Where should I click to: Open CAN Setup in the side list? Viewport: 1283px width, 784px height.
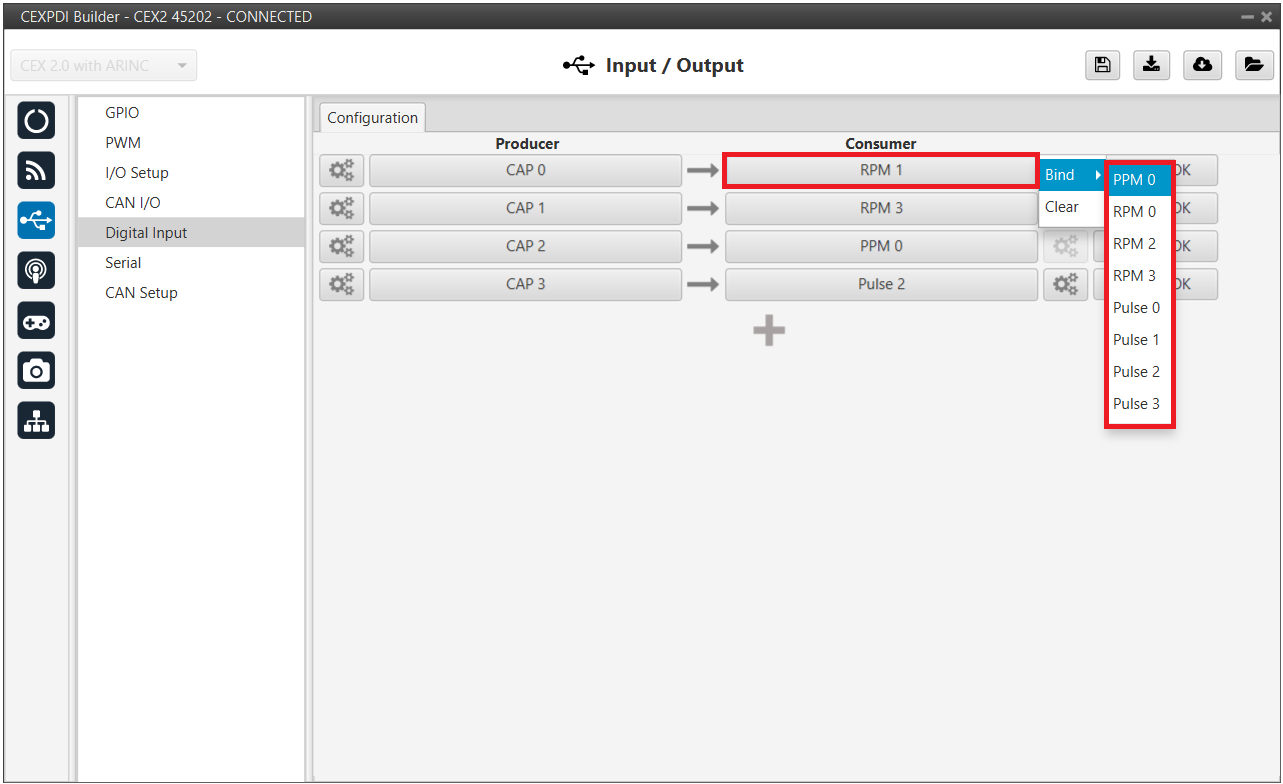click(141, 293)
